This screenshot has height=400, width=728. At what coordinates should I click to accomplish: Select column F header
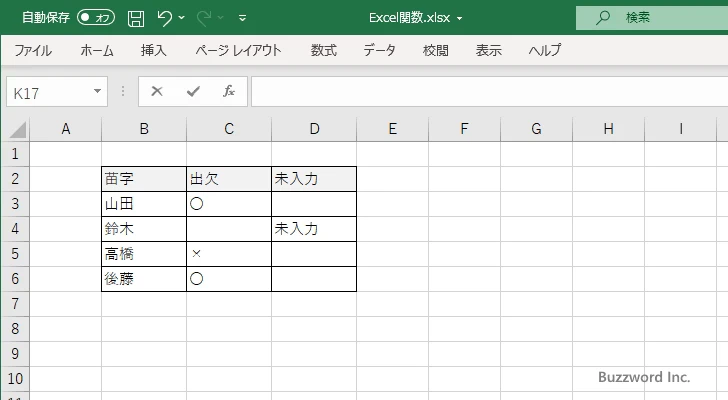tap(464, 129)
